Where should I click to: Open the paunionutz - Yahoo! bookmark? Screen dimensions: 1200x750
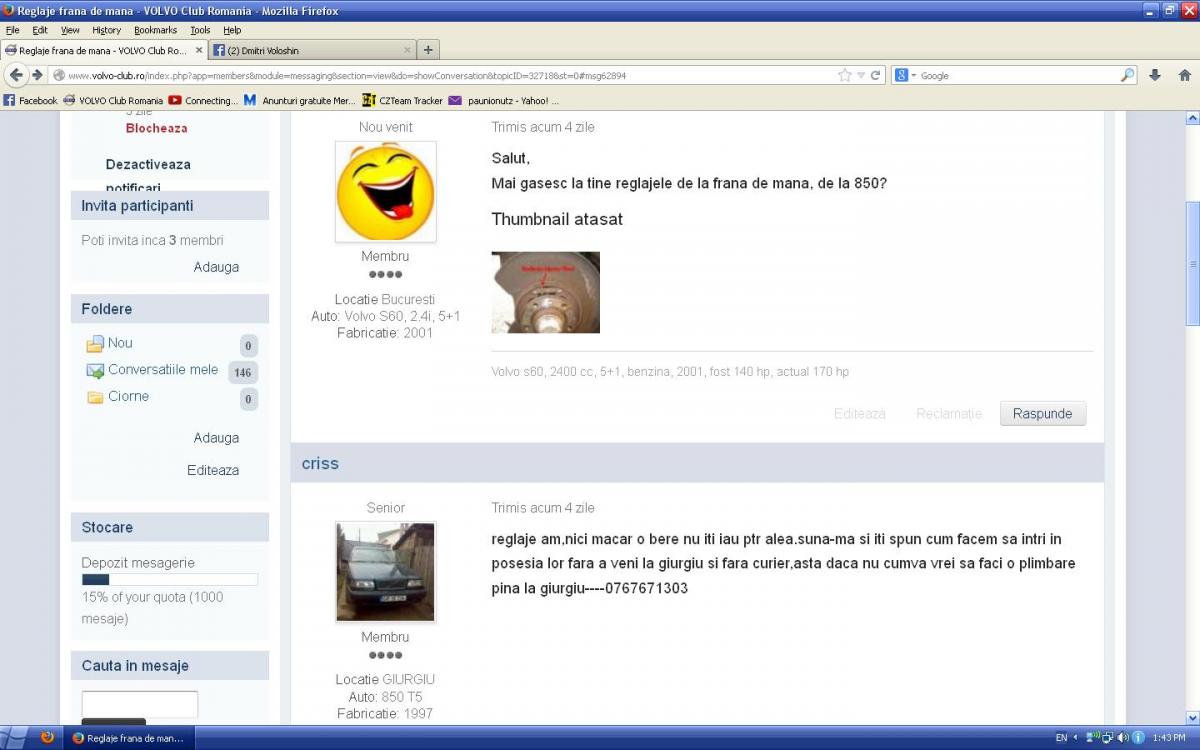504,100
